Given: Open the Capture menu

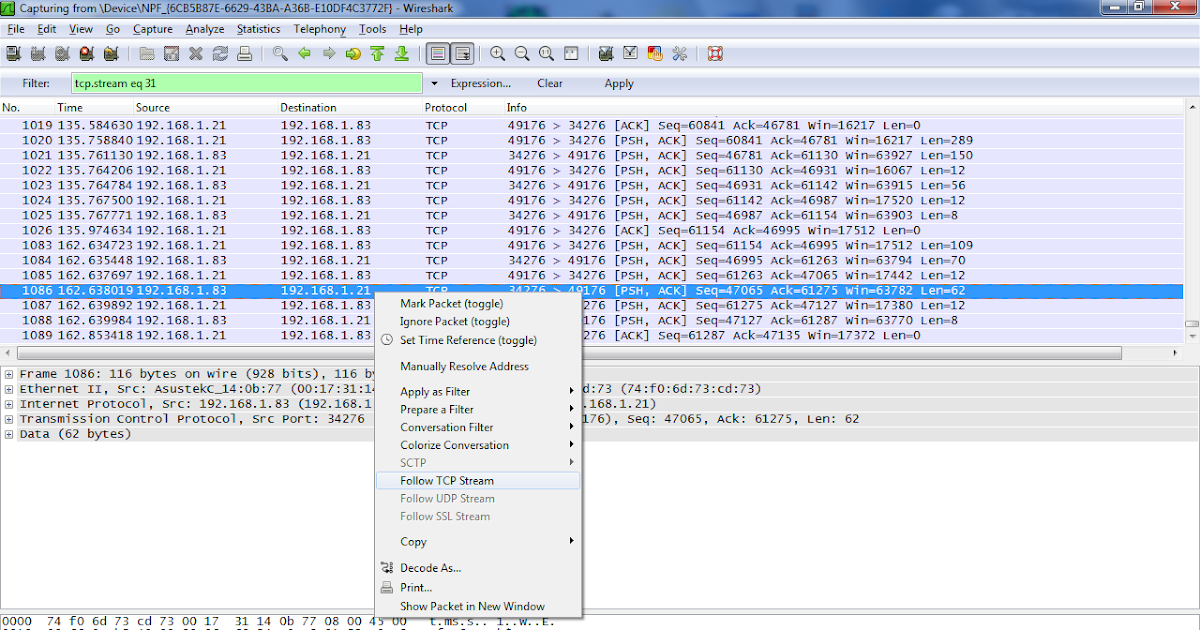Looking at the screenshot, I should [153, 29].
